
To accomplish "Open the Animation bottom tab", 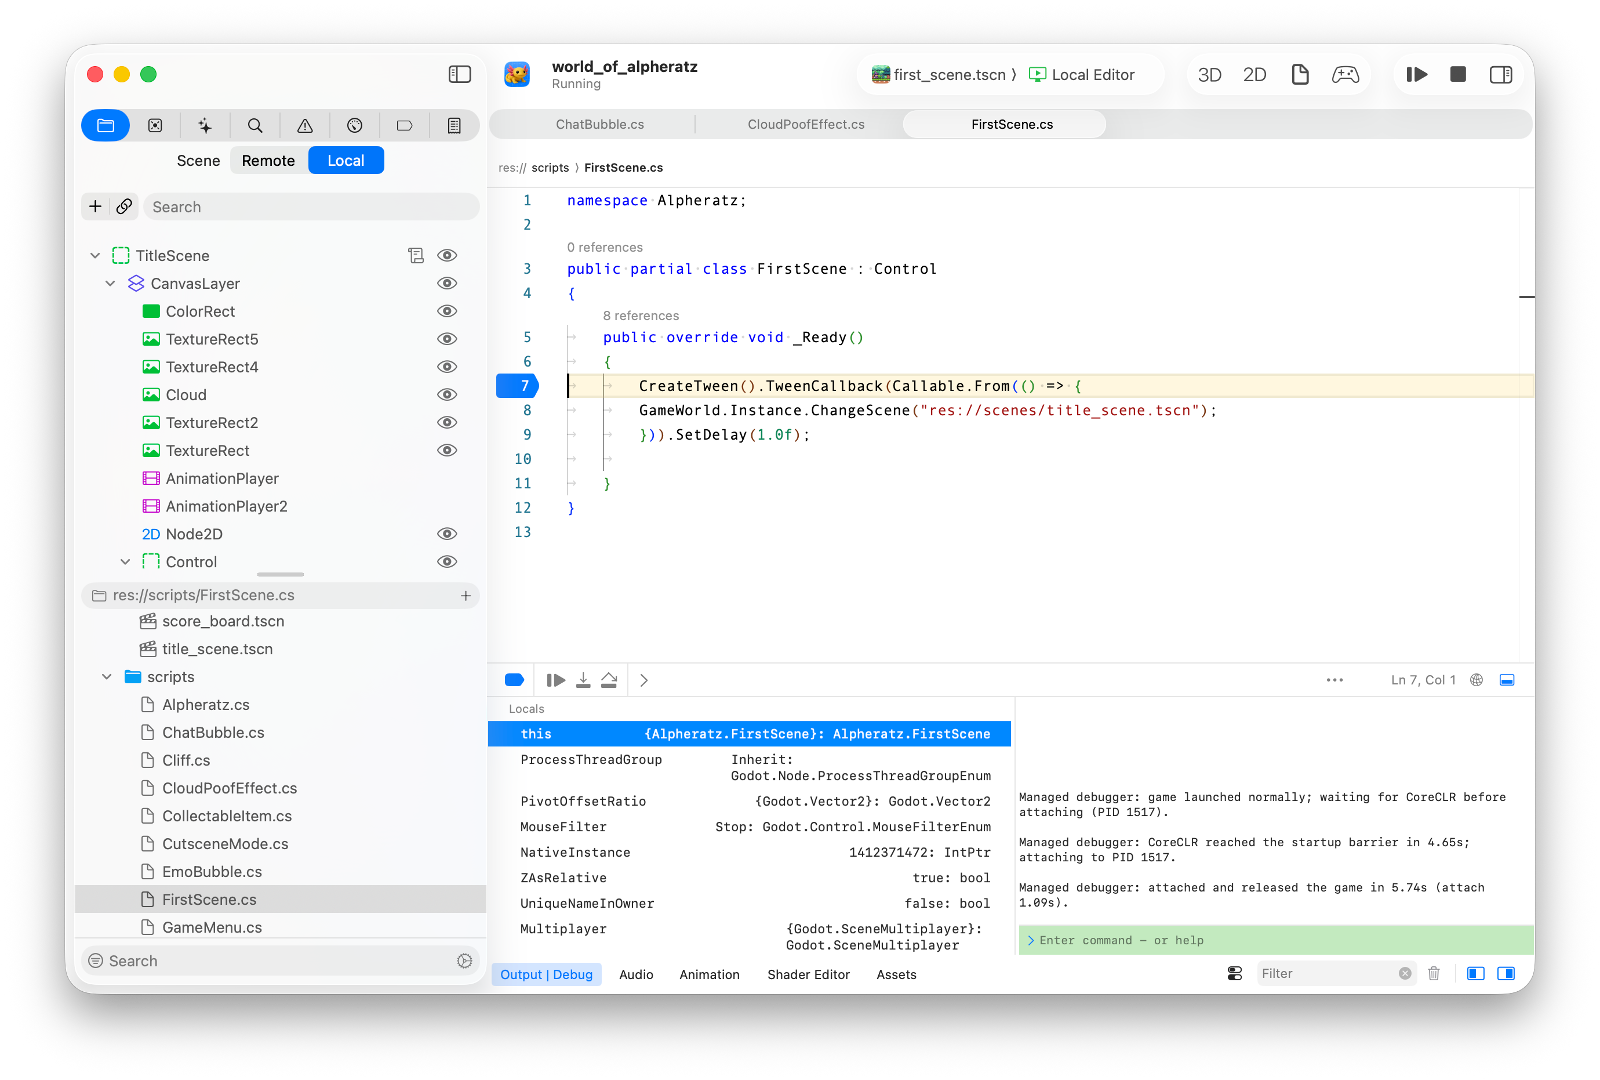I will (x=710, y=975).
